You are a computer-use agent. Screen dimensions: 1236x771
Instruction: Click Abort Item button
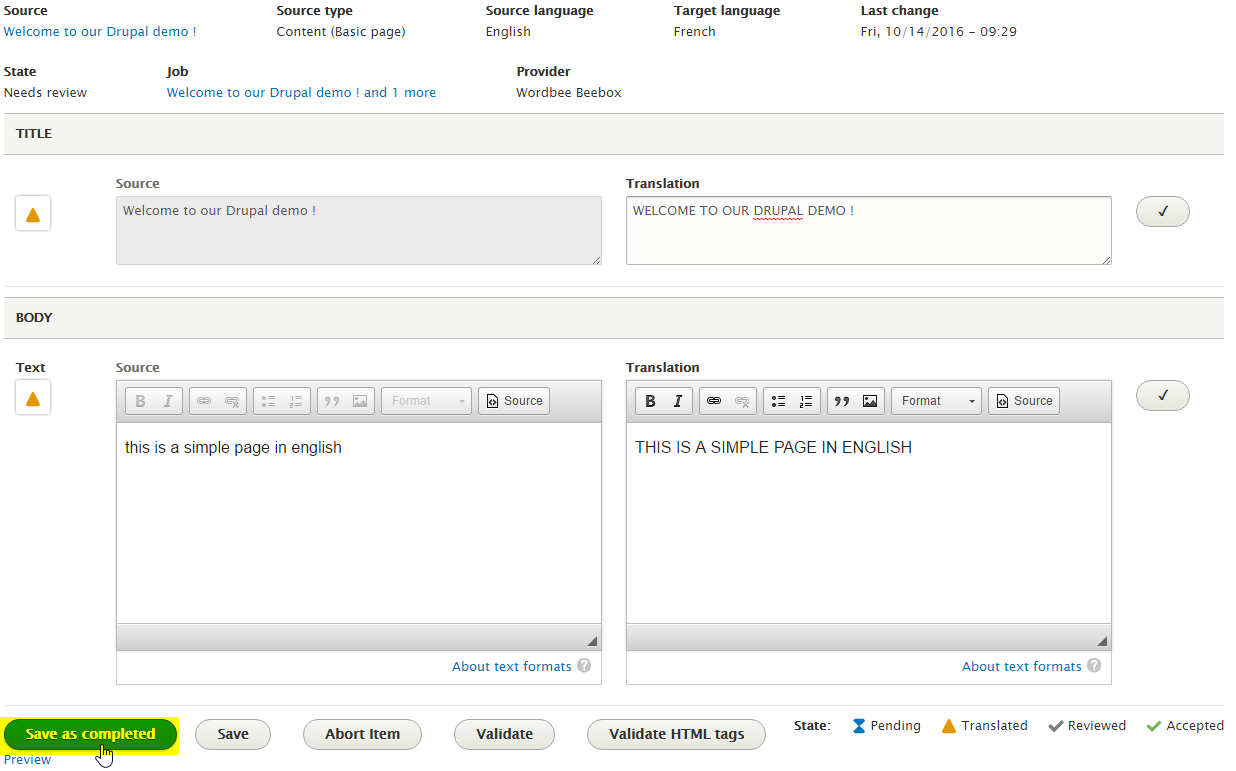(x=362, y=734)
